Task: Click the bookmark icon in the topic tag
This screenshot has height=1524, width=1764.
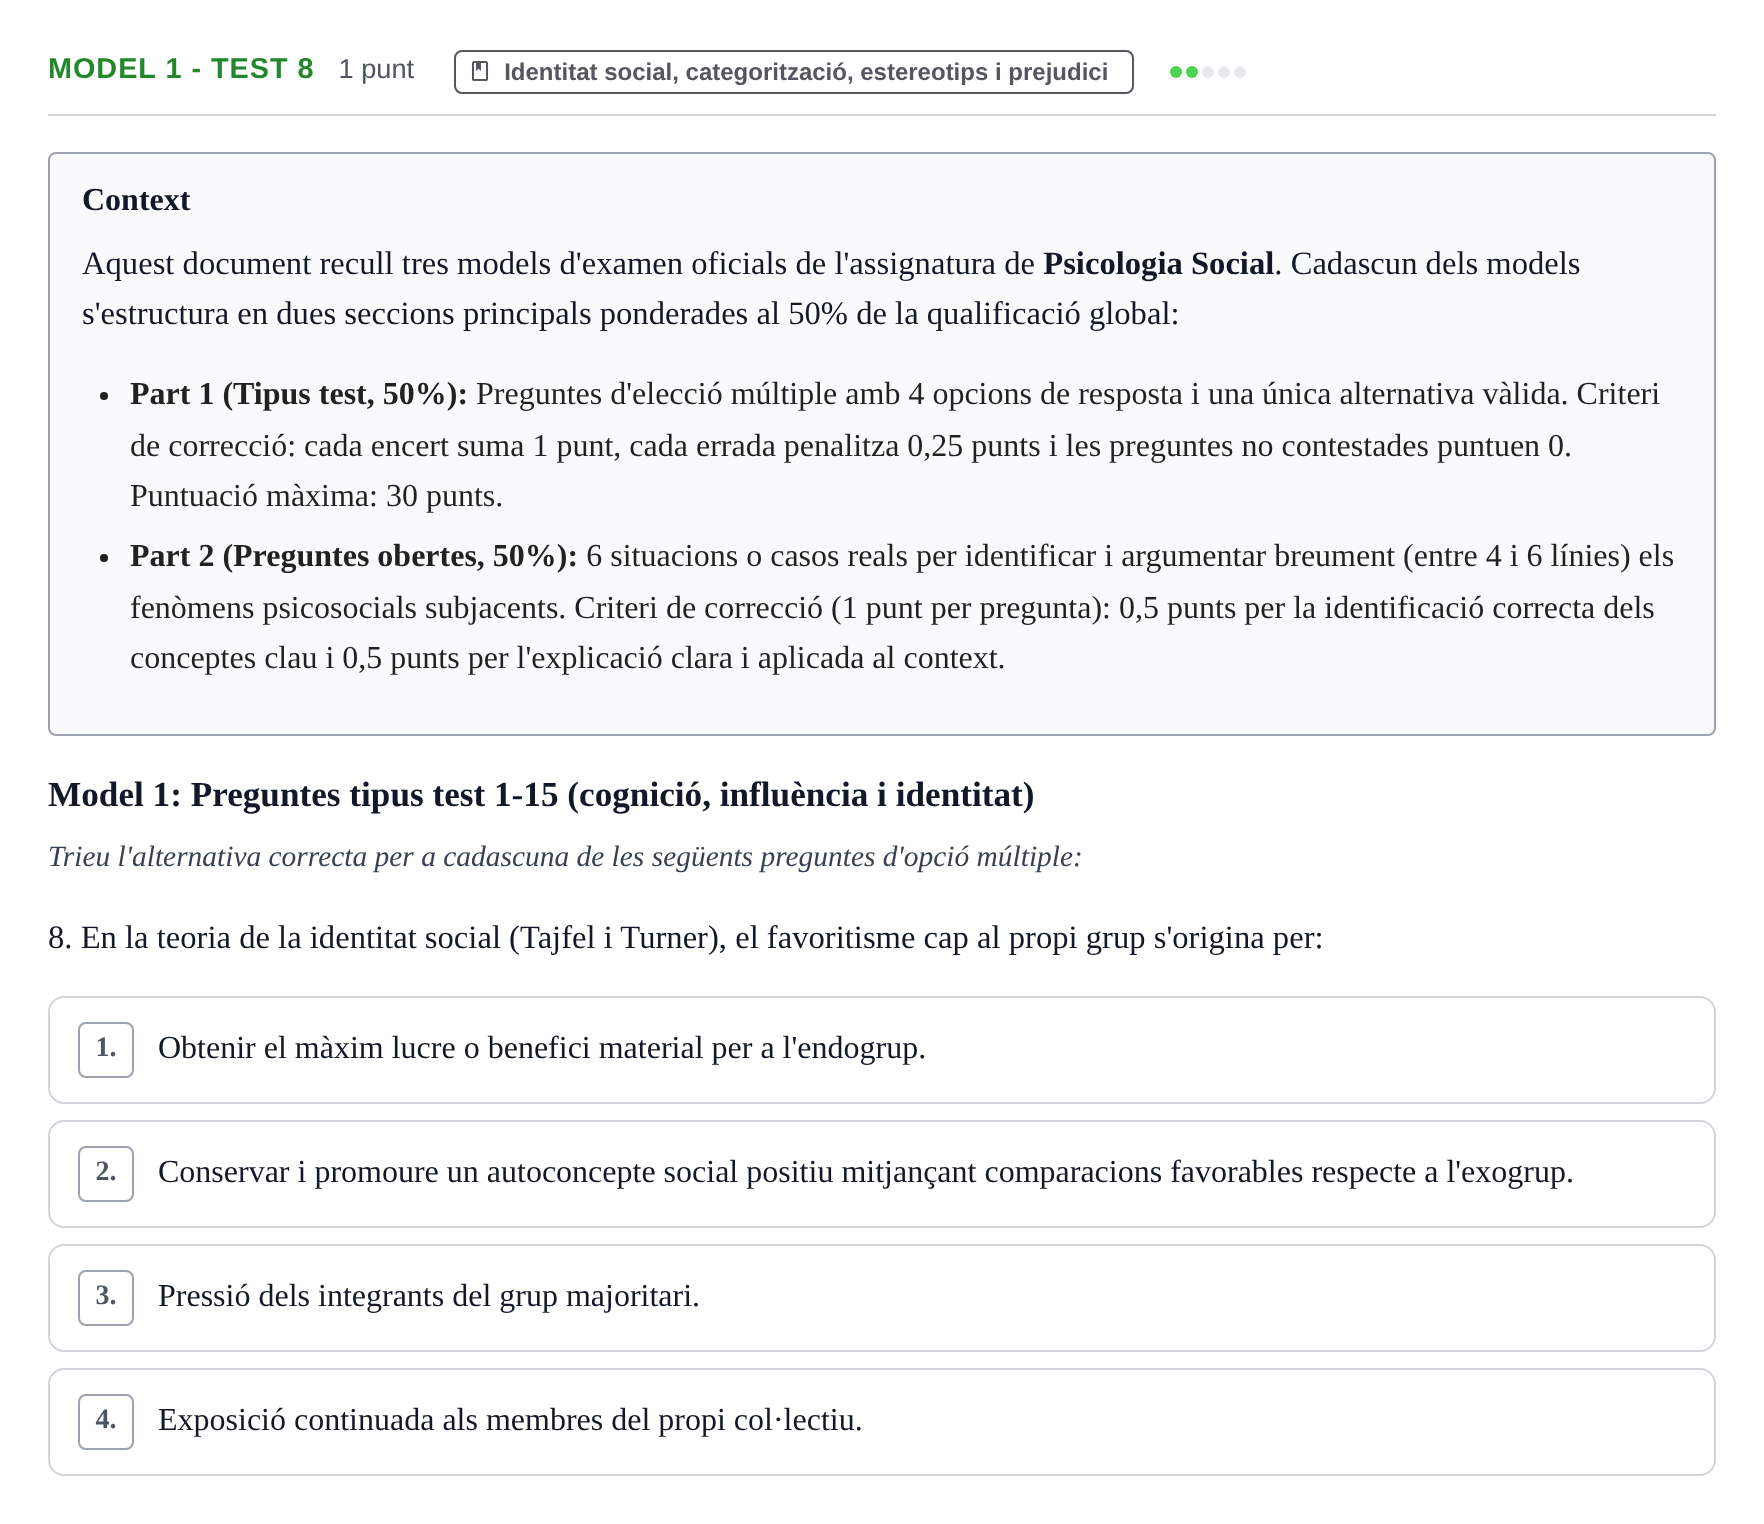Action: click(x=480, y=72)
